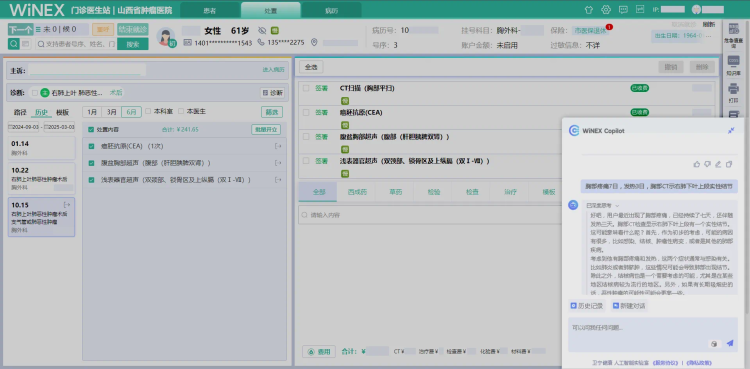Click the WiNEX Copilot logo icon

click(x=574, y=131)
